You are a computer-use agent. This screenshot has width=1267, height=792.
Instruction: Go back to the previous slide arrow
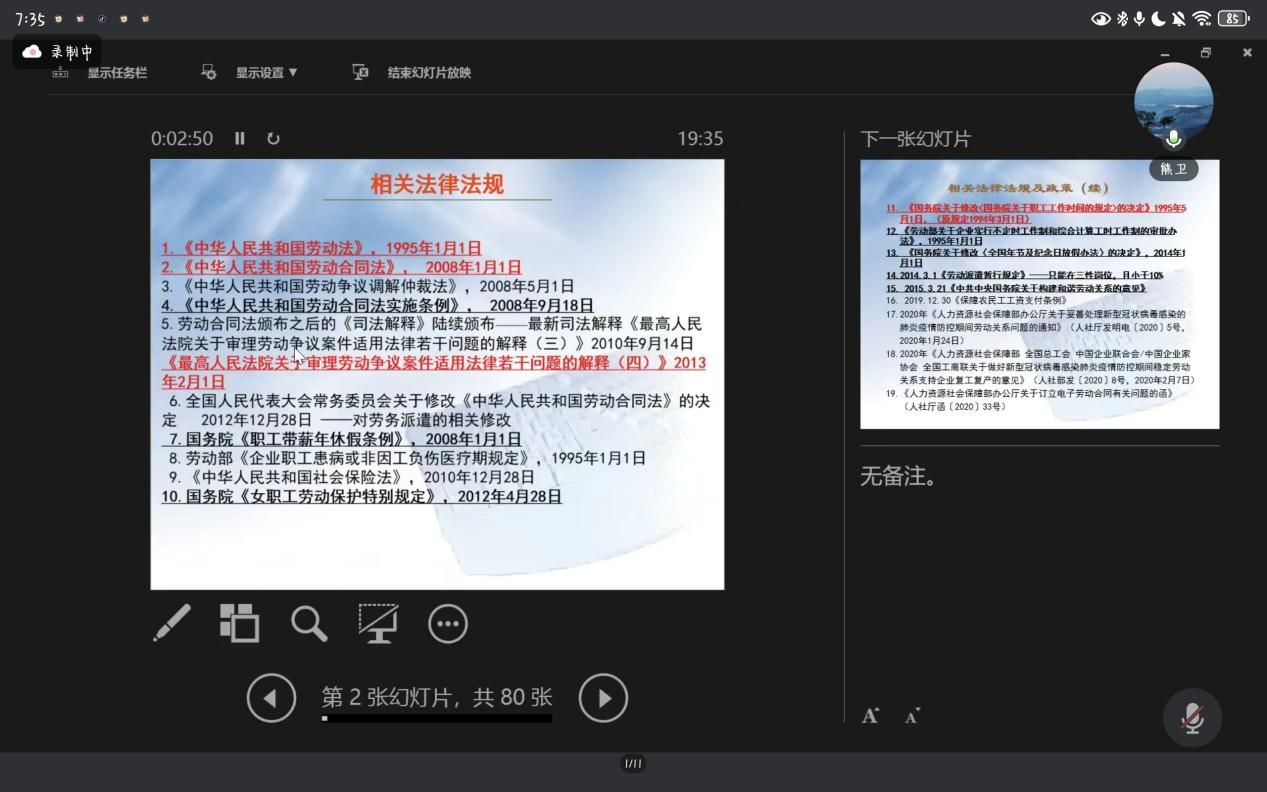click(x=272, y=698)
